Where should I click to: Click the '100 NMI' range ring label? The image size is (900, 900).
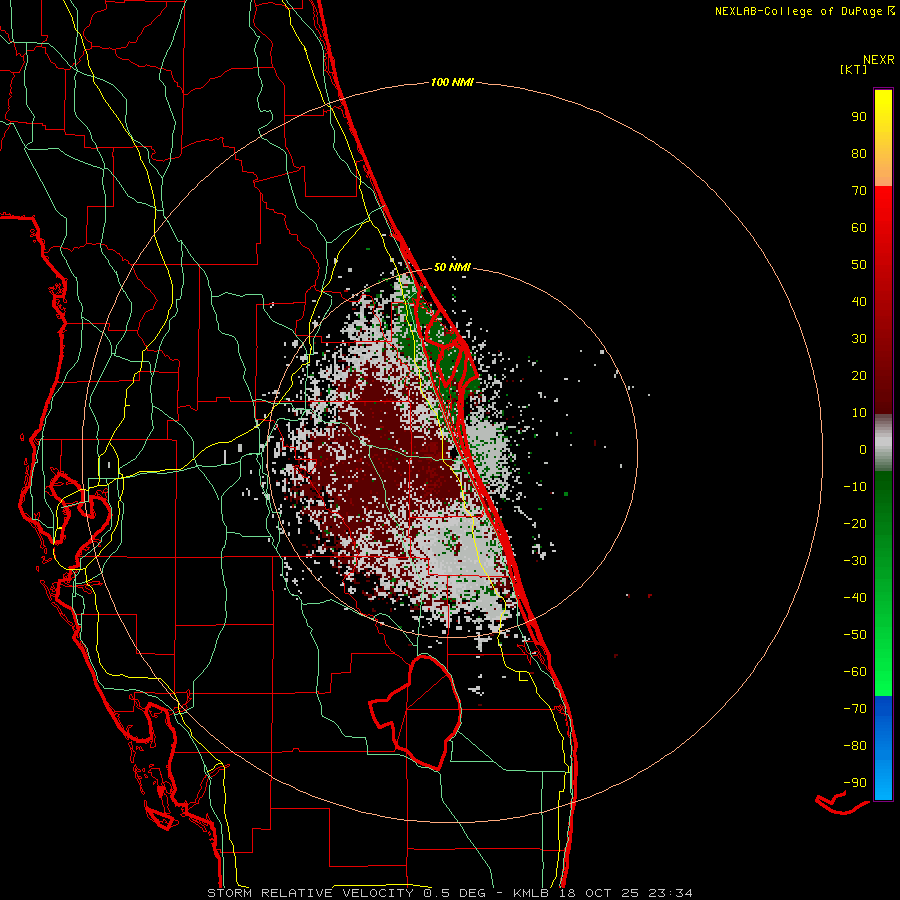click(452, 82)
